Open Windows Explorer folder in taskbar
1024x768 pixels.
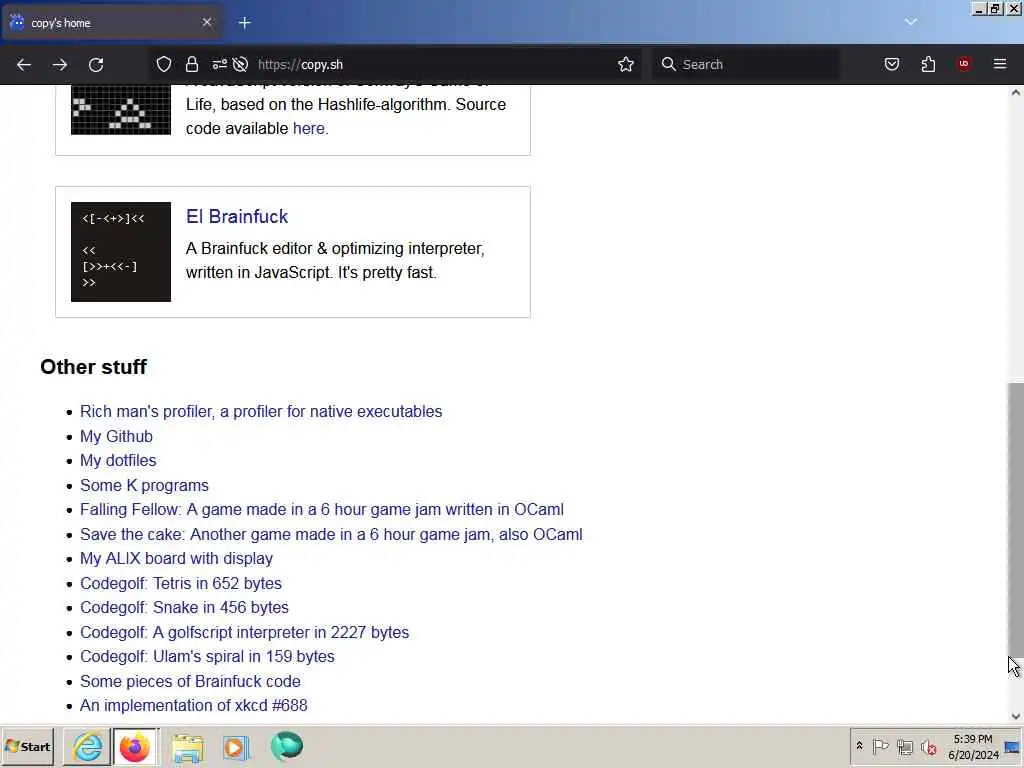click(x=187, y=747)
